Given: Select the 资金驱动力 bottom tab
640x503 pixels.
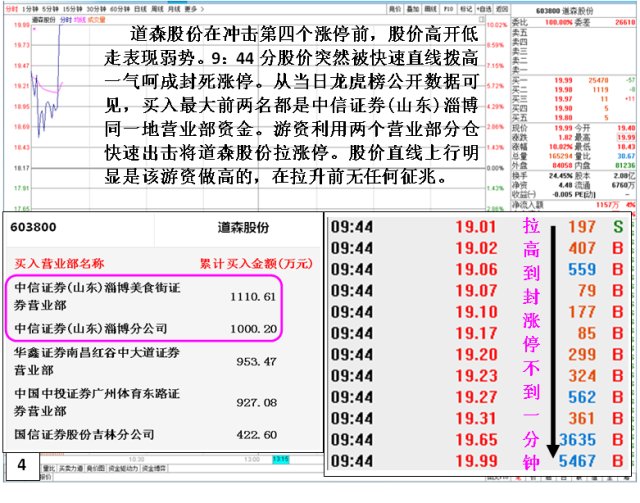Looking at the screenshot, I should tap(124, 467).
